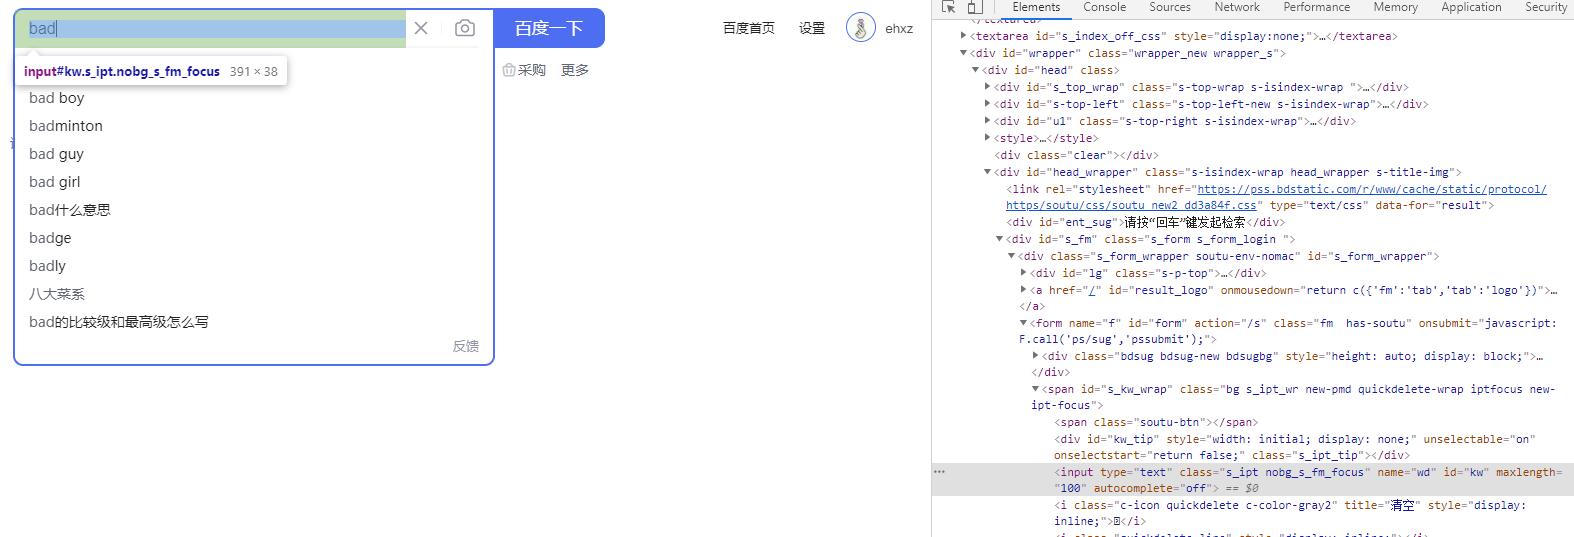1574x537 pixels.
Task: Select the div class="clear" DOM line
Action: 1076,155
